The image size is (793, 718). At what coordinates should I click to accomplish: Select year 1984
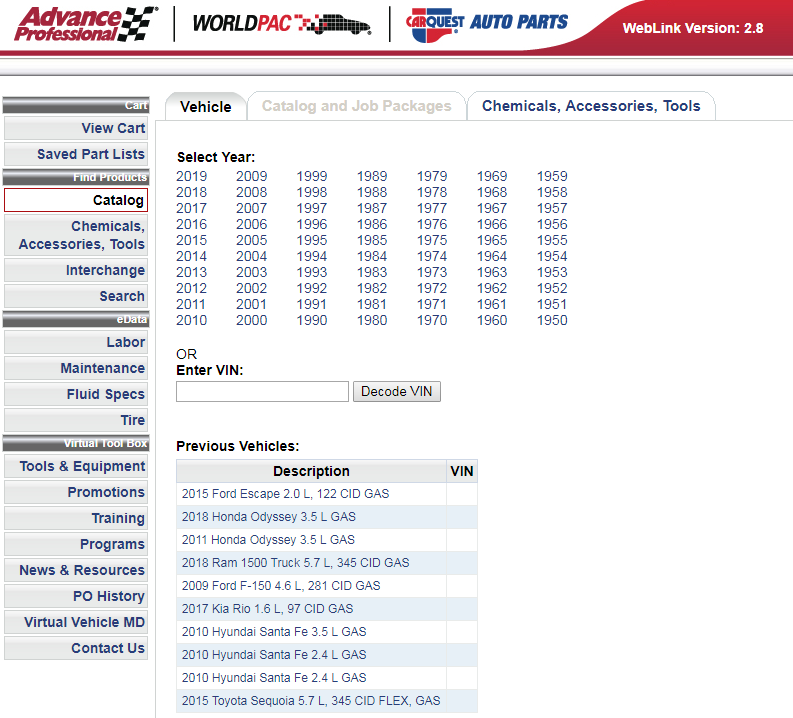point(372,256)
